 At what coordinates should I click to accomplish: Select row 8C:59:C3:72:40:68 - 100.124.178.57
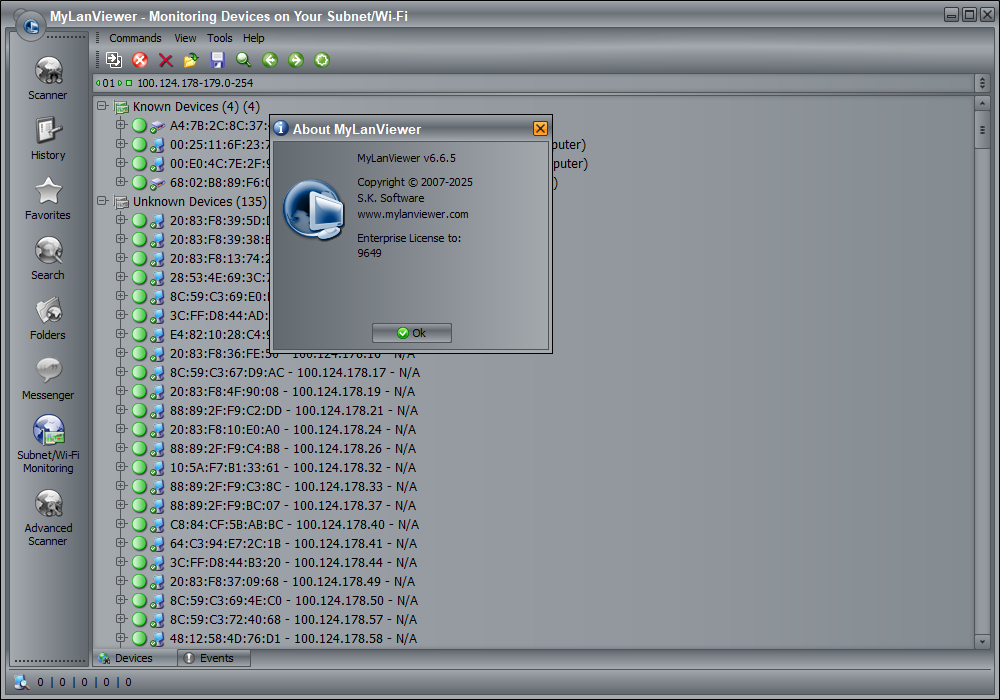pyautogui.click(x=293, y=620)
